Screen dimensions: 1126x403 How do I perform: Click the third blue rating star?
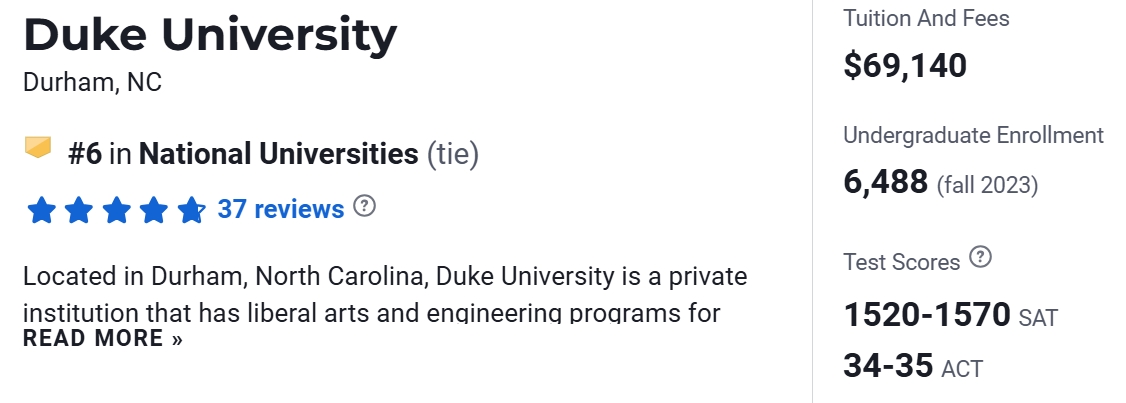116,210
